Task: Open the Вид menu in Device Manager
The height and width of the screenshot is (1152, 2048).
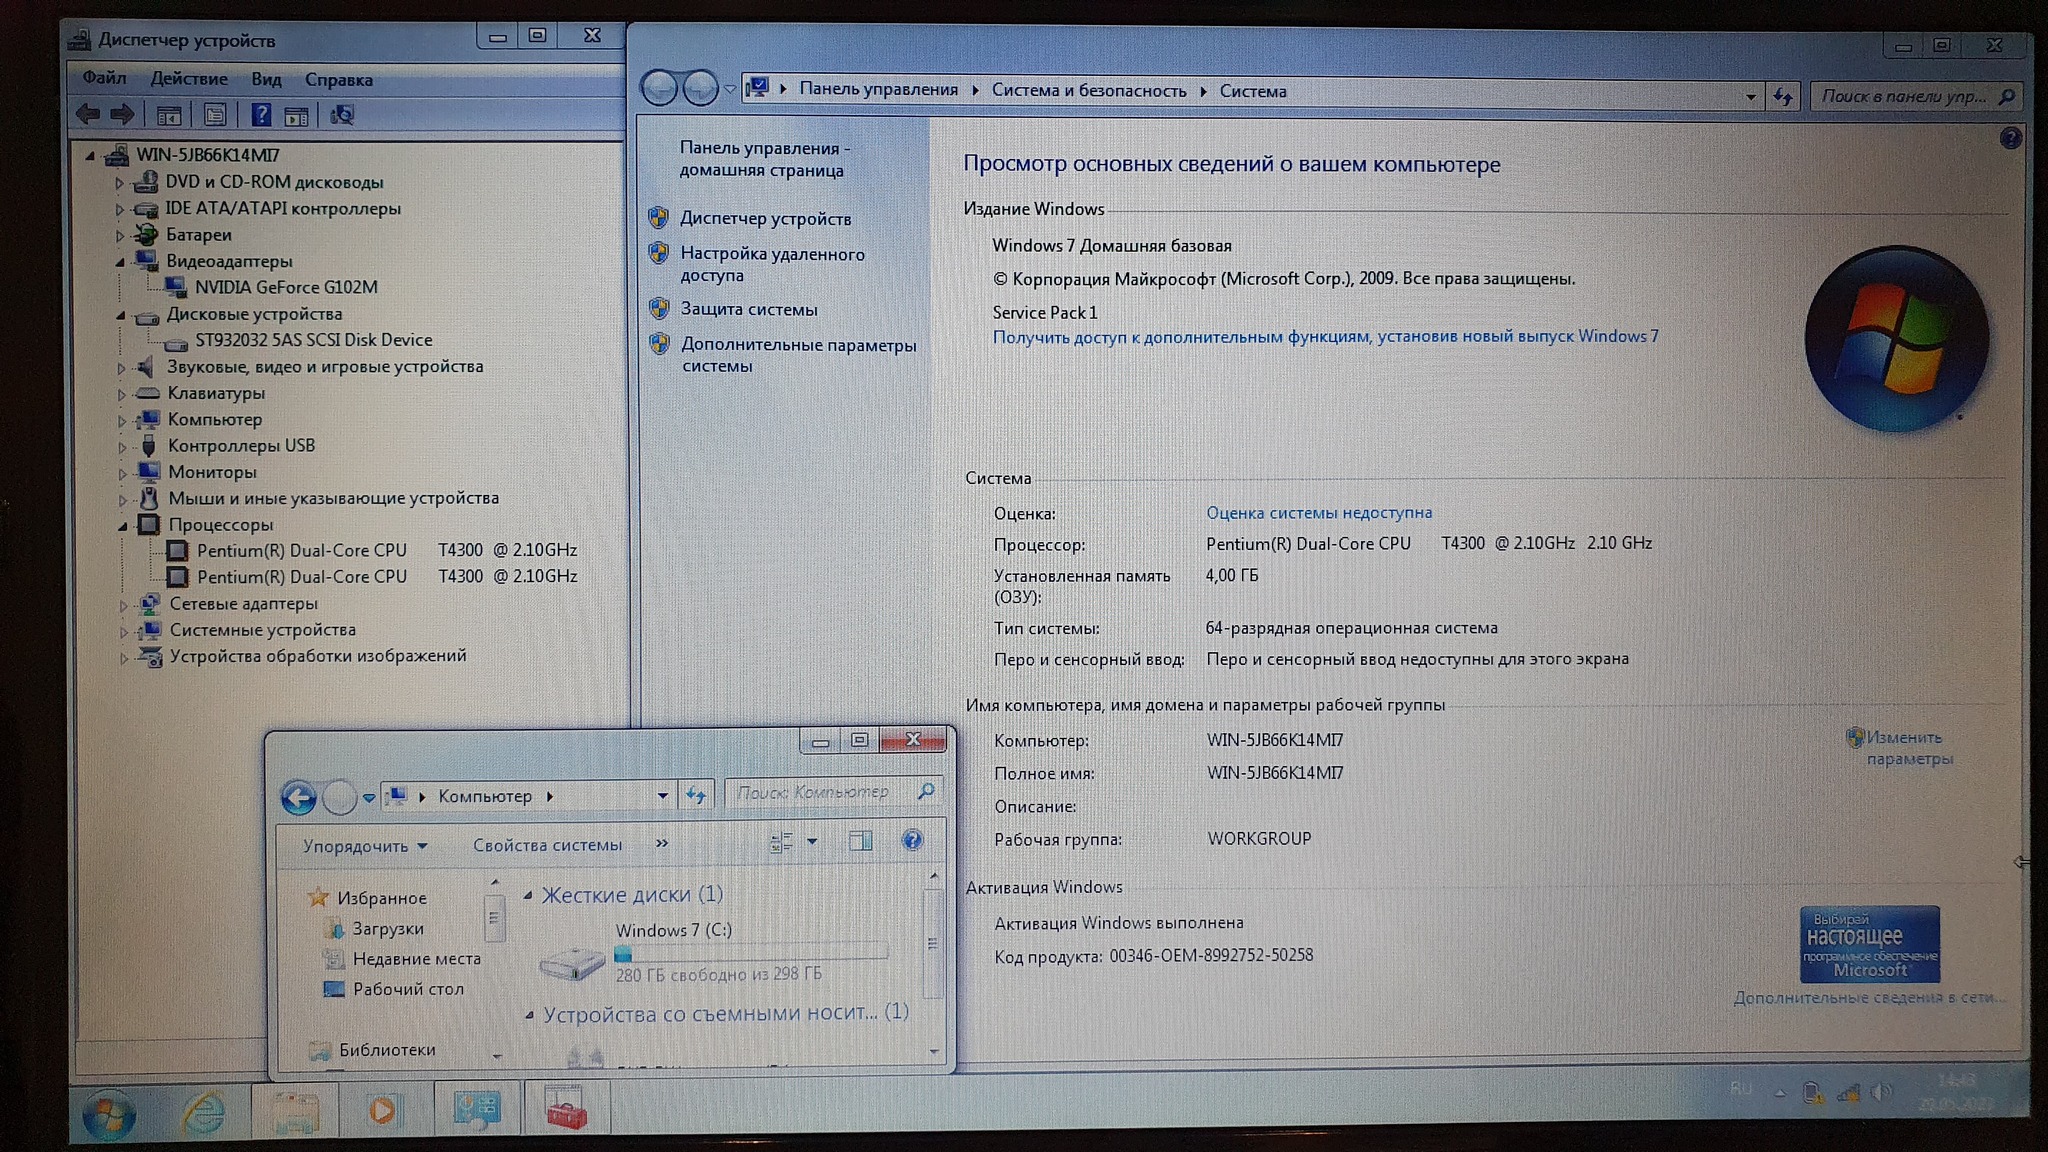Action: coord(266,79)
